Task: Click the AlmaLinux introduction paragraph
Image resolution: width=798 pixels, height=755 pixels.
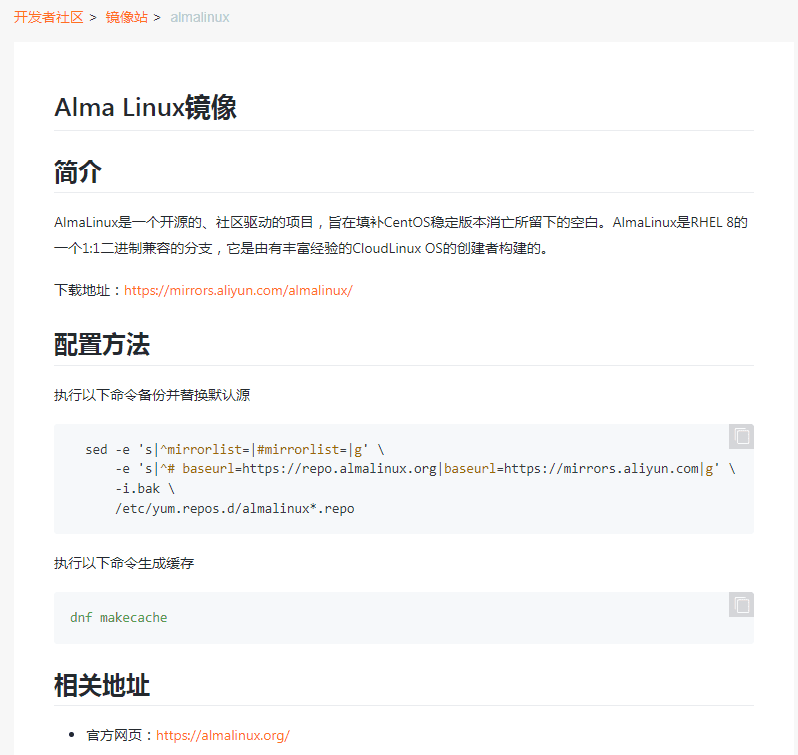Action: pos(401,235)
